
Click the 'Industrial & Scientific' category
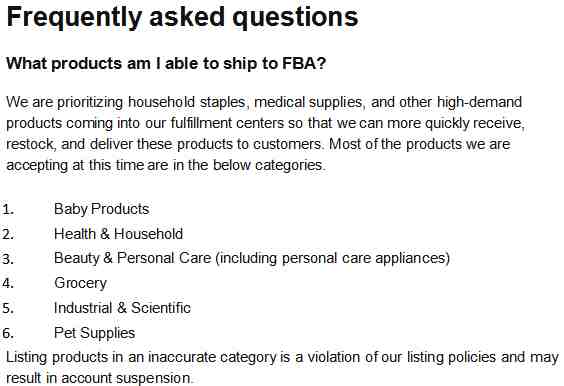pyautogui.click(x=122, y=308)
